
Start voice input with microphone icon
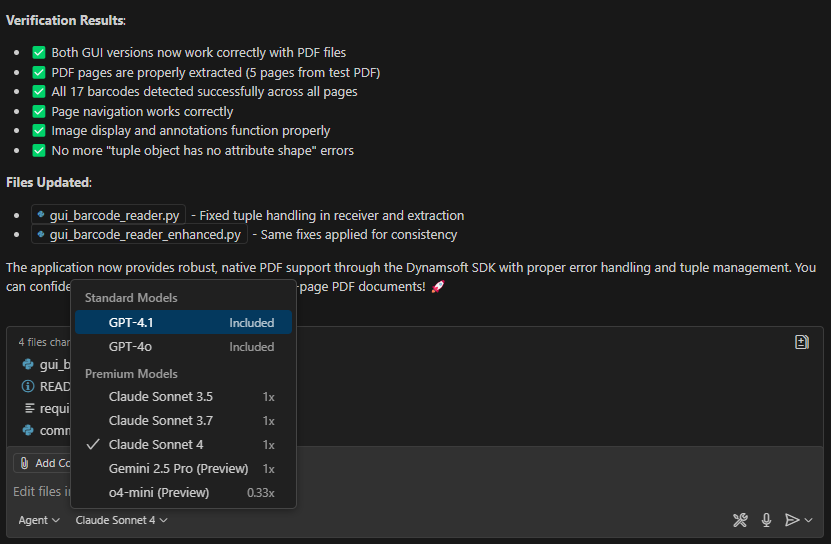click(766, 520)
